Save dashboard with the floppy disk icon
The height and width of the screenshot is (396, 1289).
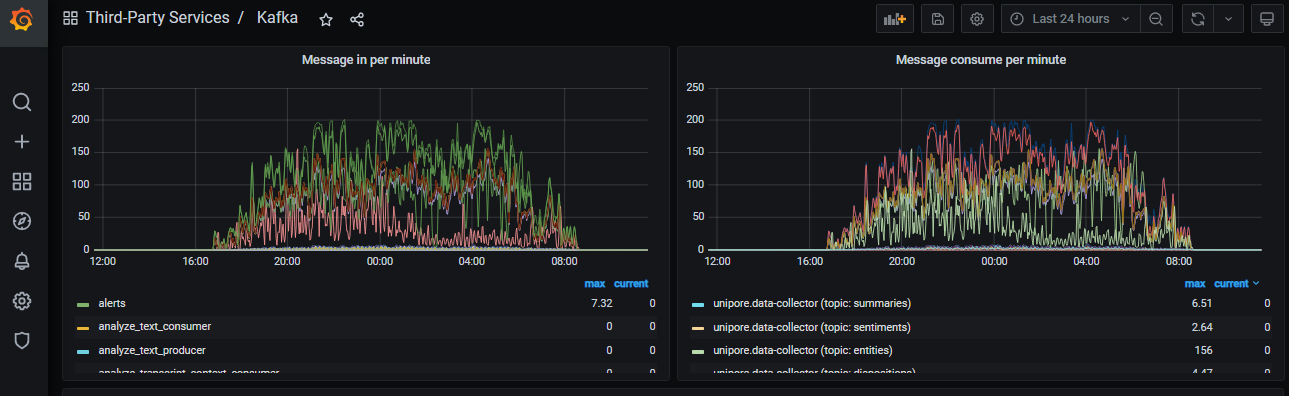point(937,19)
